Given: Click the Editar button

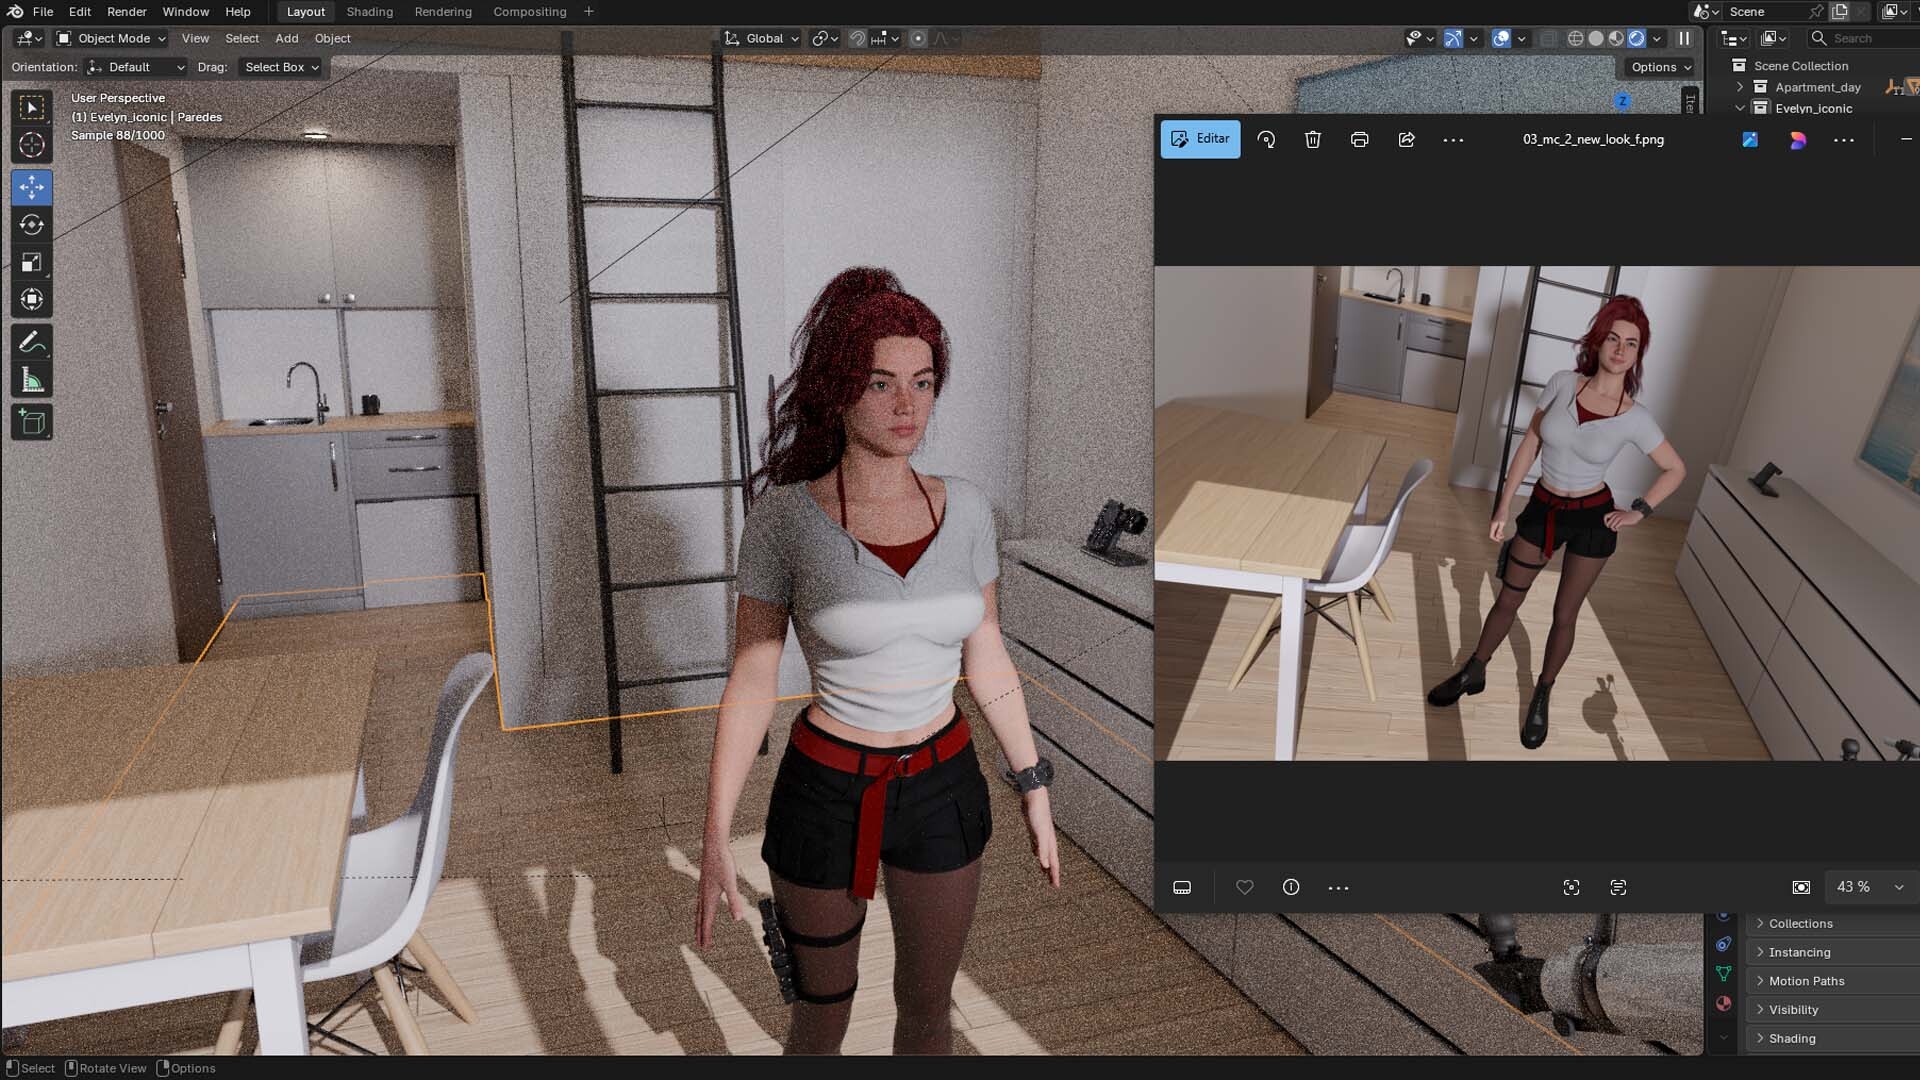Looking at the screenshot, I should [x=1200, y=139].
